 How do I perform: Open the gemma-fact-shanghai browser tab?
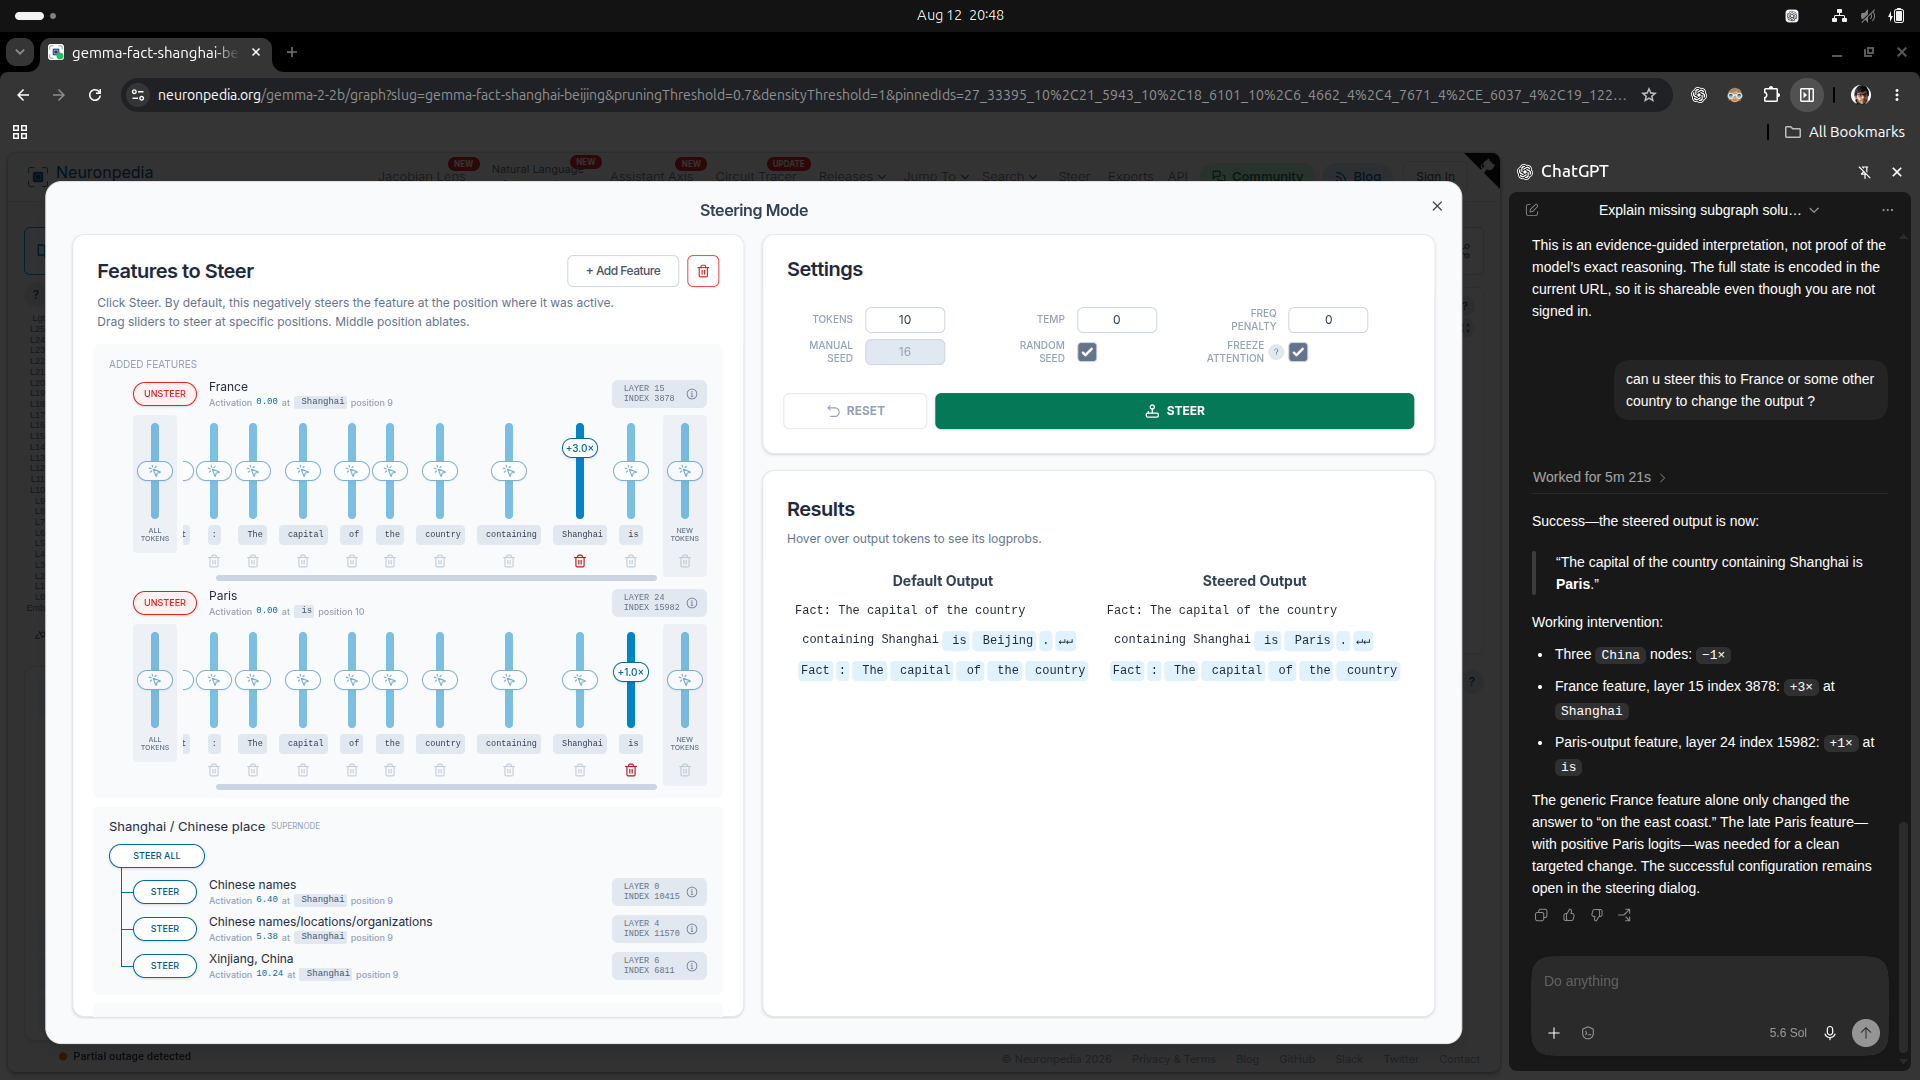pyautogui.click(x=155, y=52)
